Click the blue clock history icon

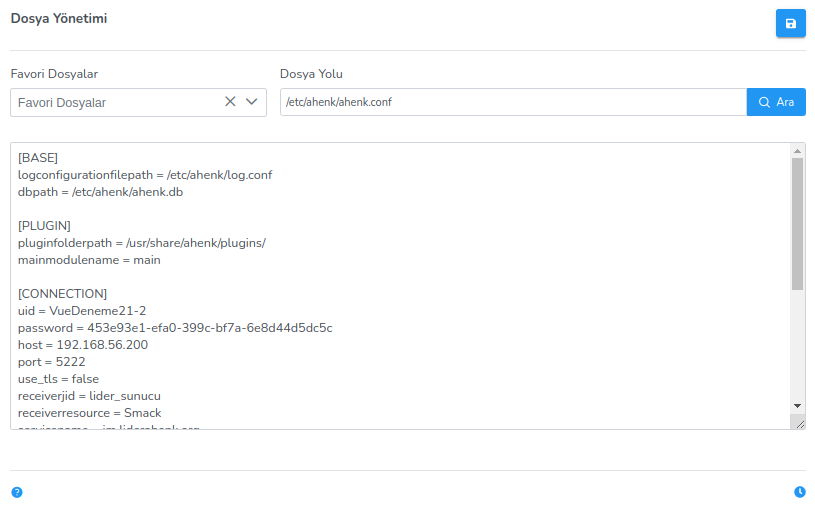(x=799, y=492)
